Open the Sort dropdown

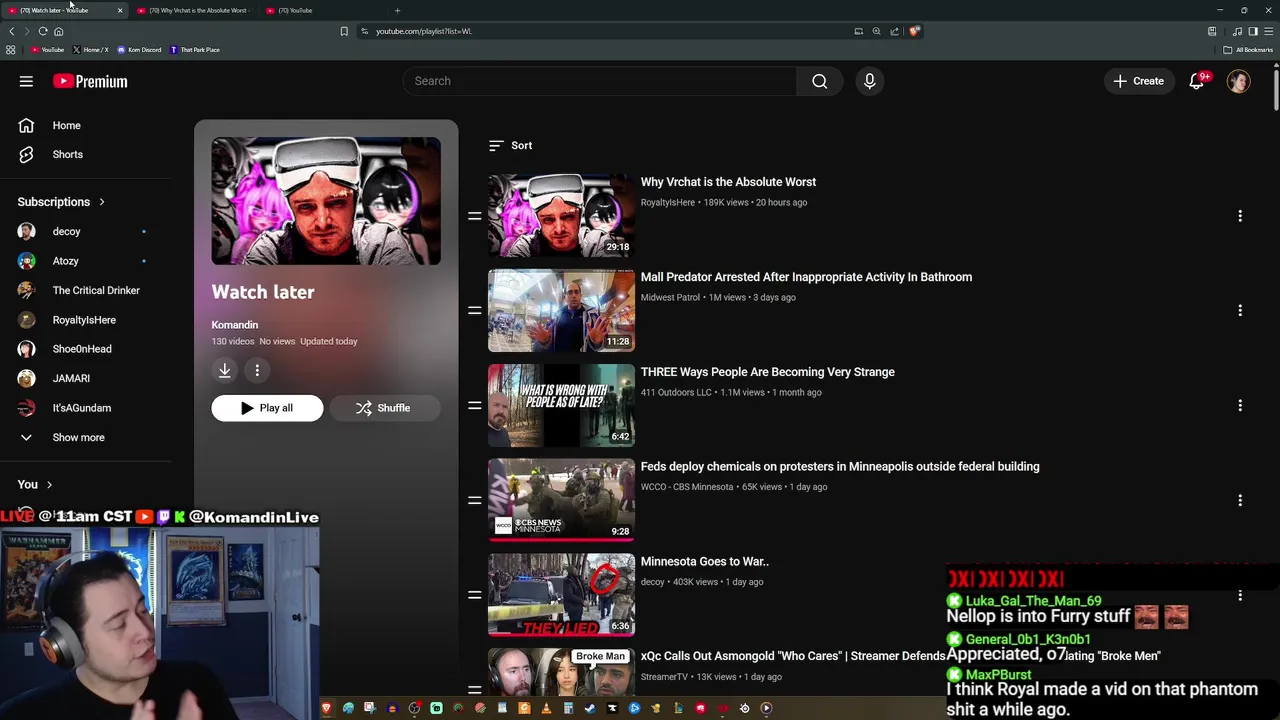(510, 146)
